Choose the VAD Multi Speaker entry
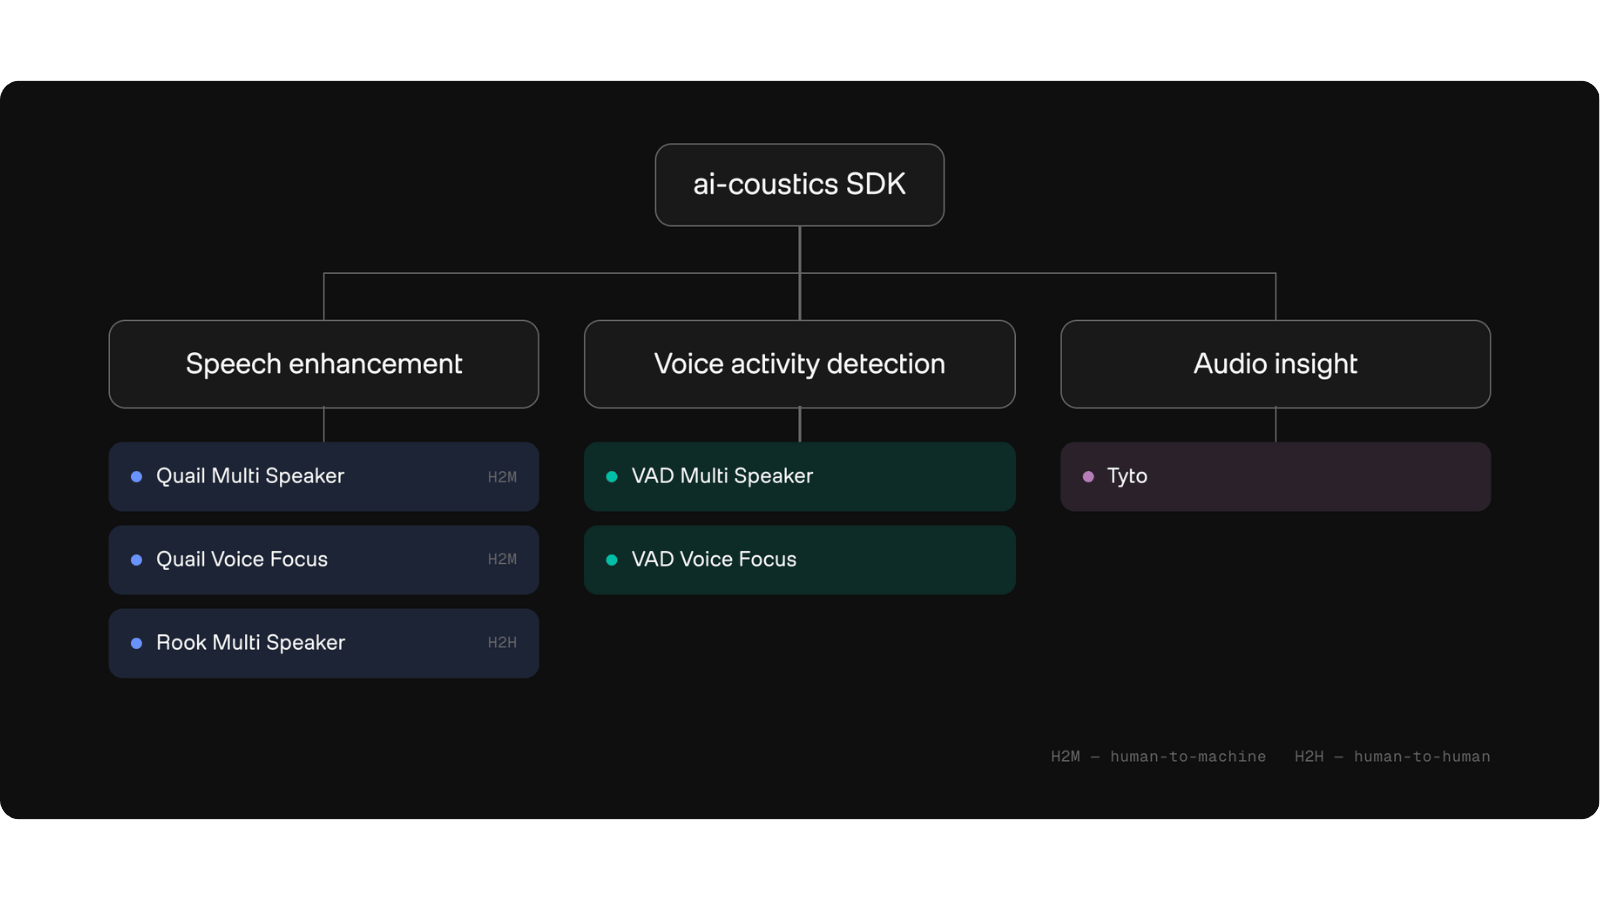Image resolution: width=1600 pixels, height=900 pixels. pyautogui.click(x=800, y=477)
